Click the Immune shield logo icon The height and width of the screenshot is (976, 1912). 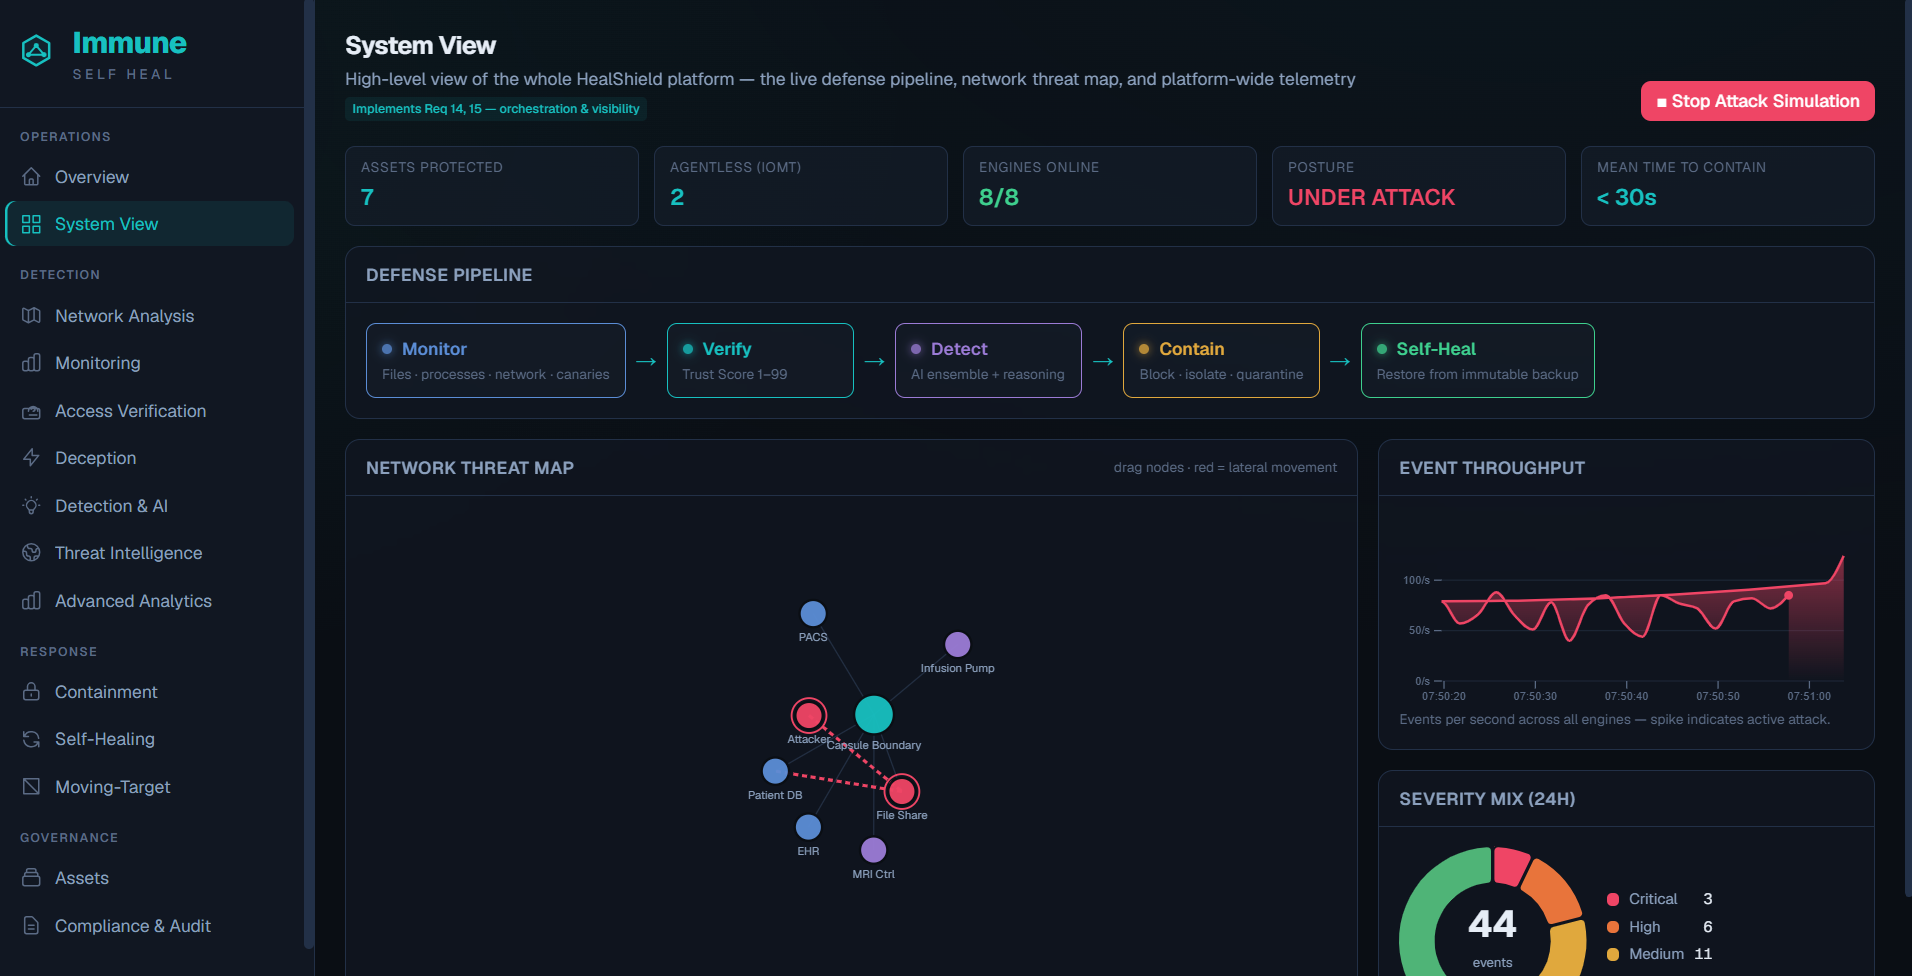coord(36,51)
